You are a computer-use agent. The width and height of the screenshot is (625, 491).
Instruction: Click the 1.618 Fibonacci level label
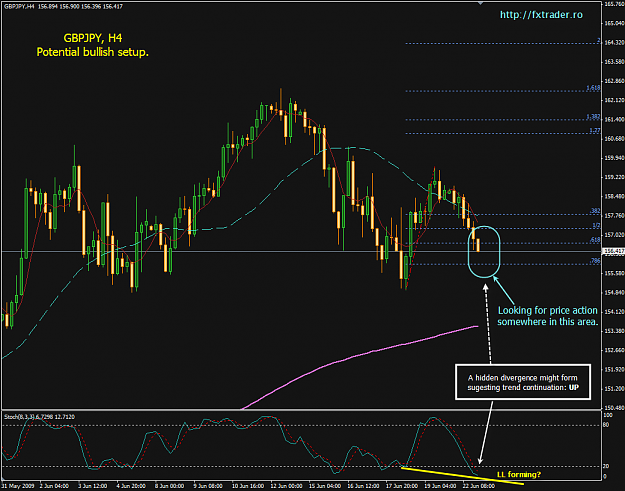[593, 88]
